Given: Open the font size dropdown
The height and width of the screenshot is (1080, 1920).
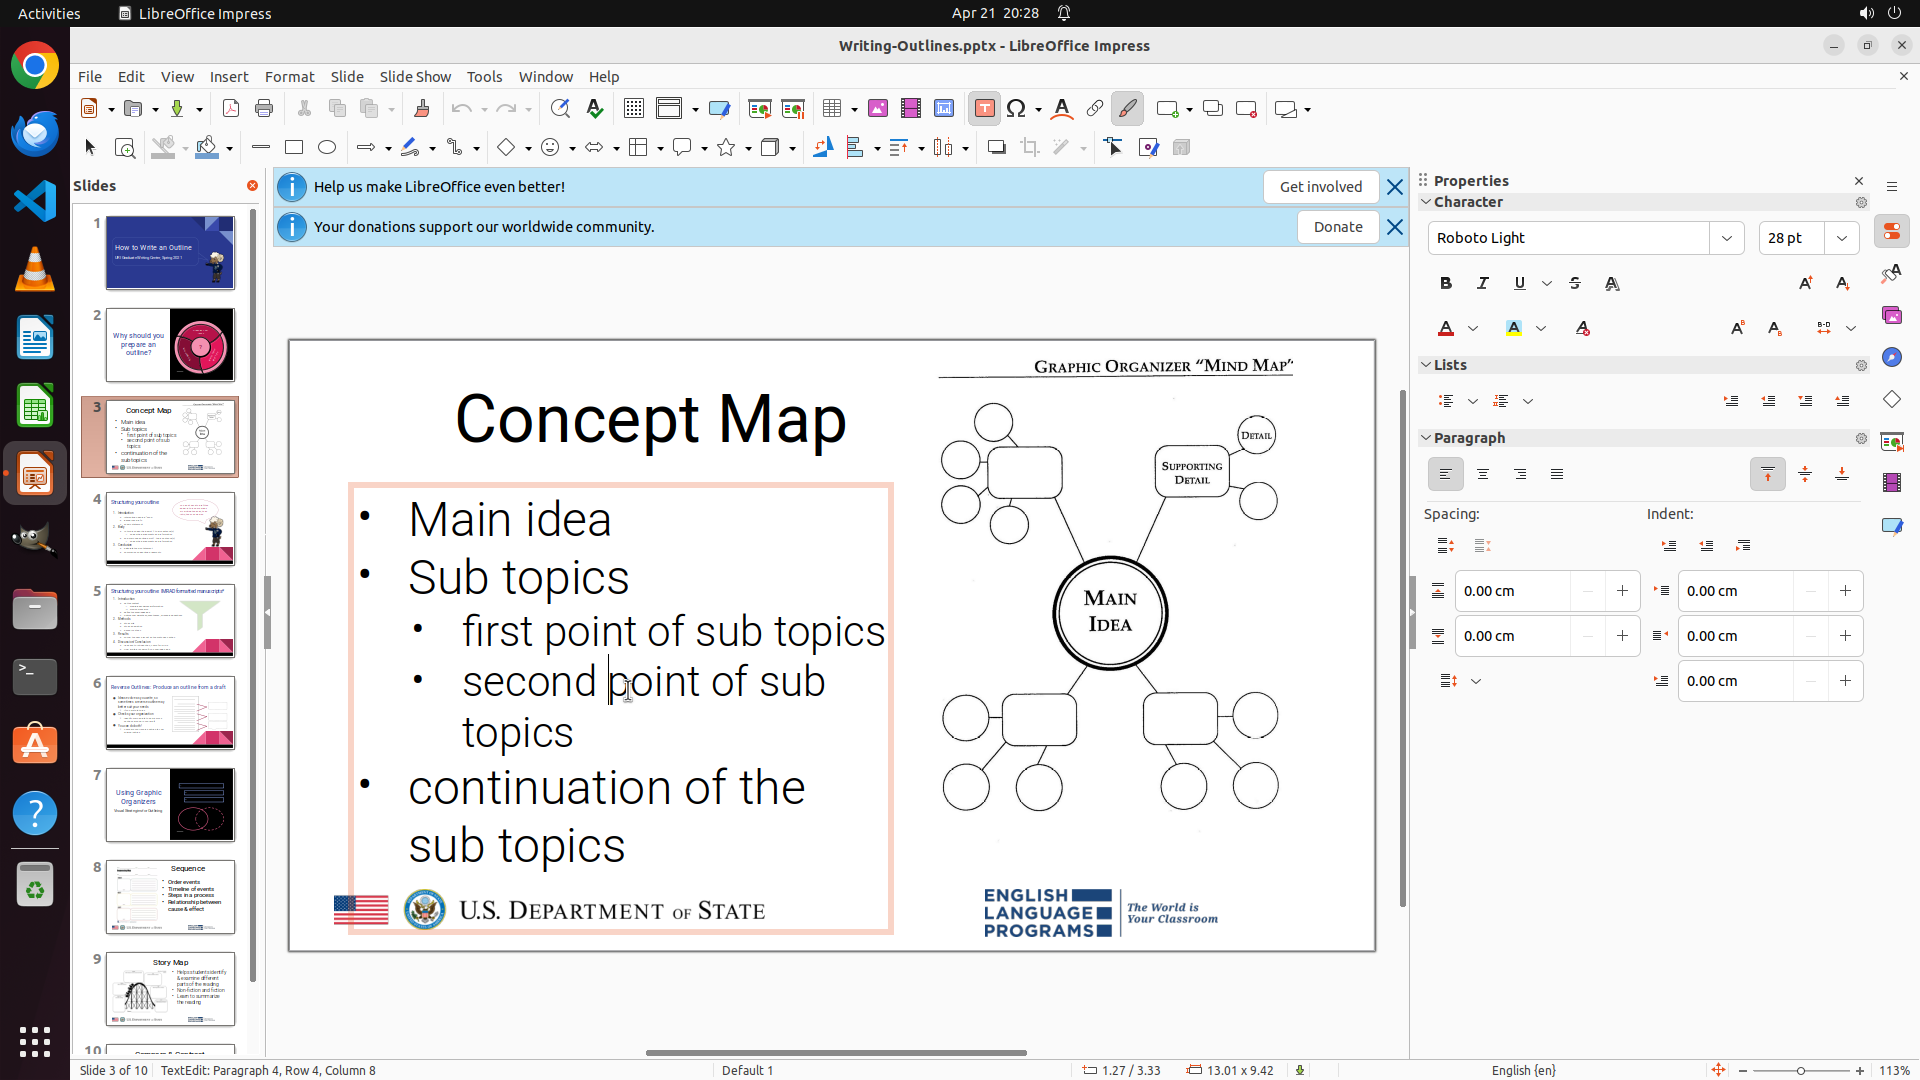Looking at the screenshot, I should (x=1842, y=238).
